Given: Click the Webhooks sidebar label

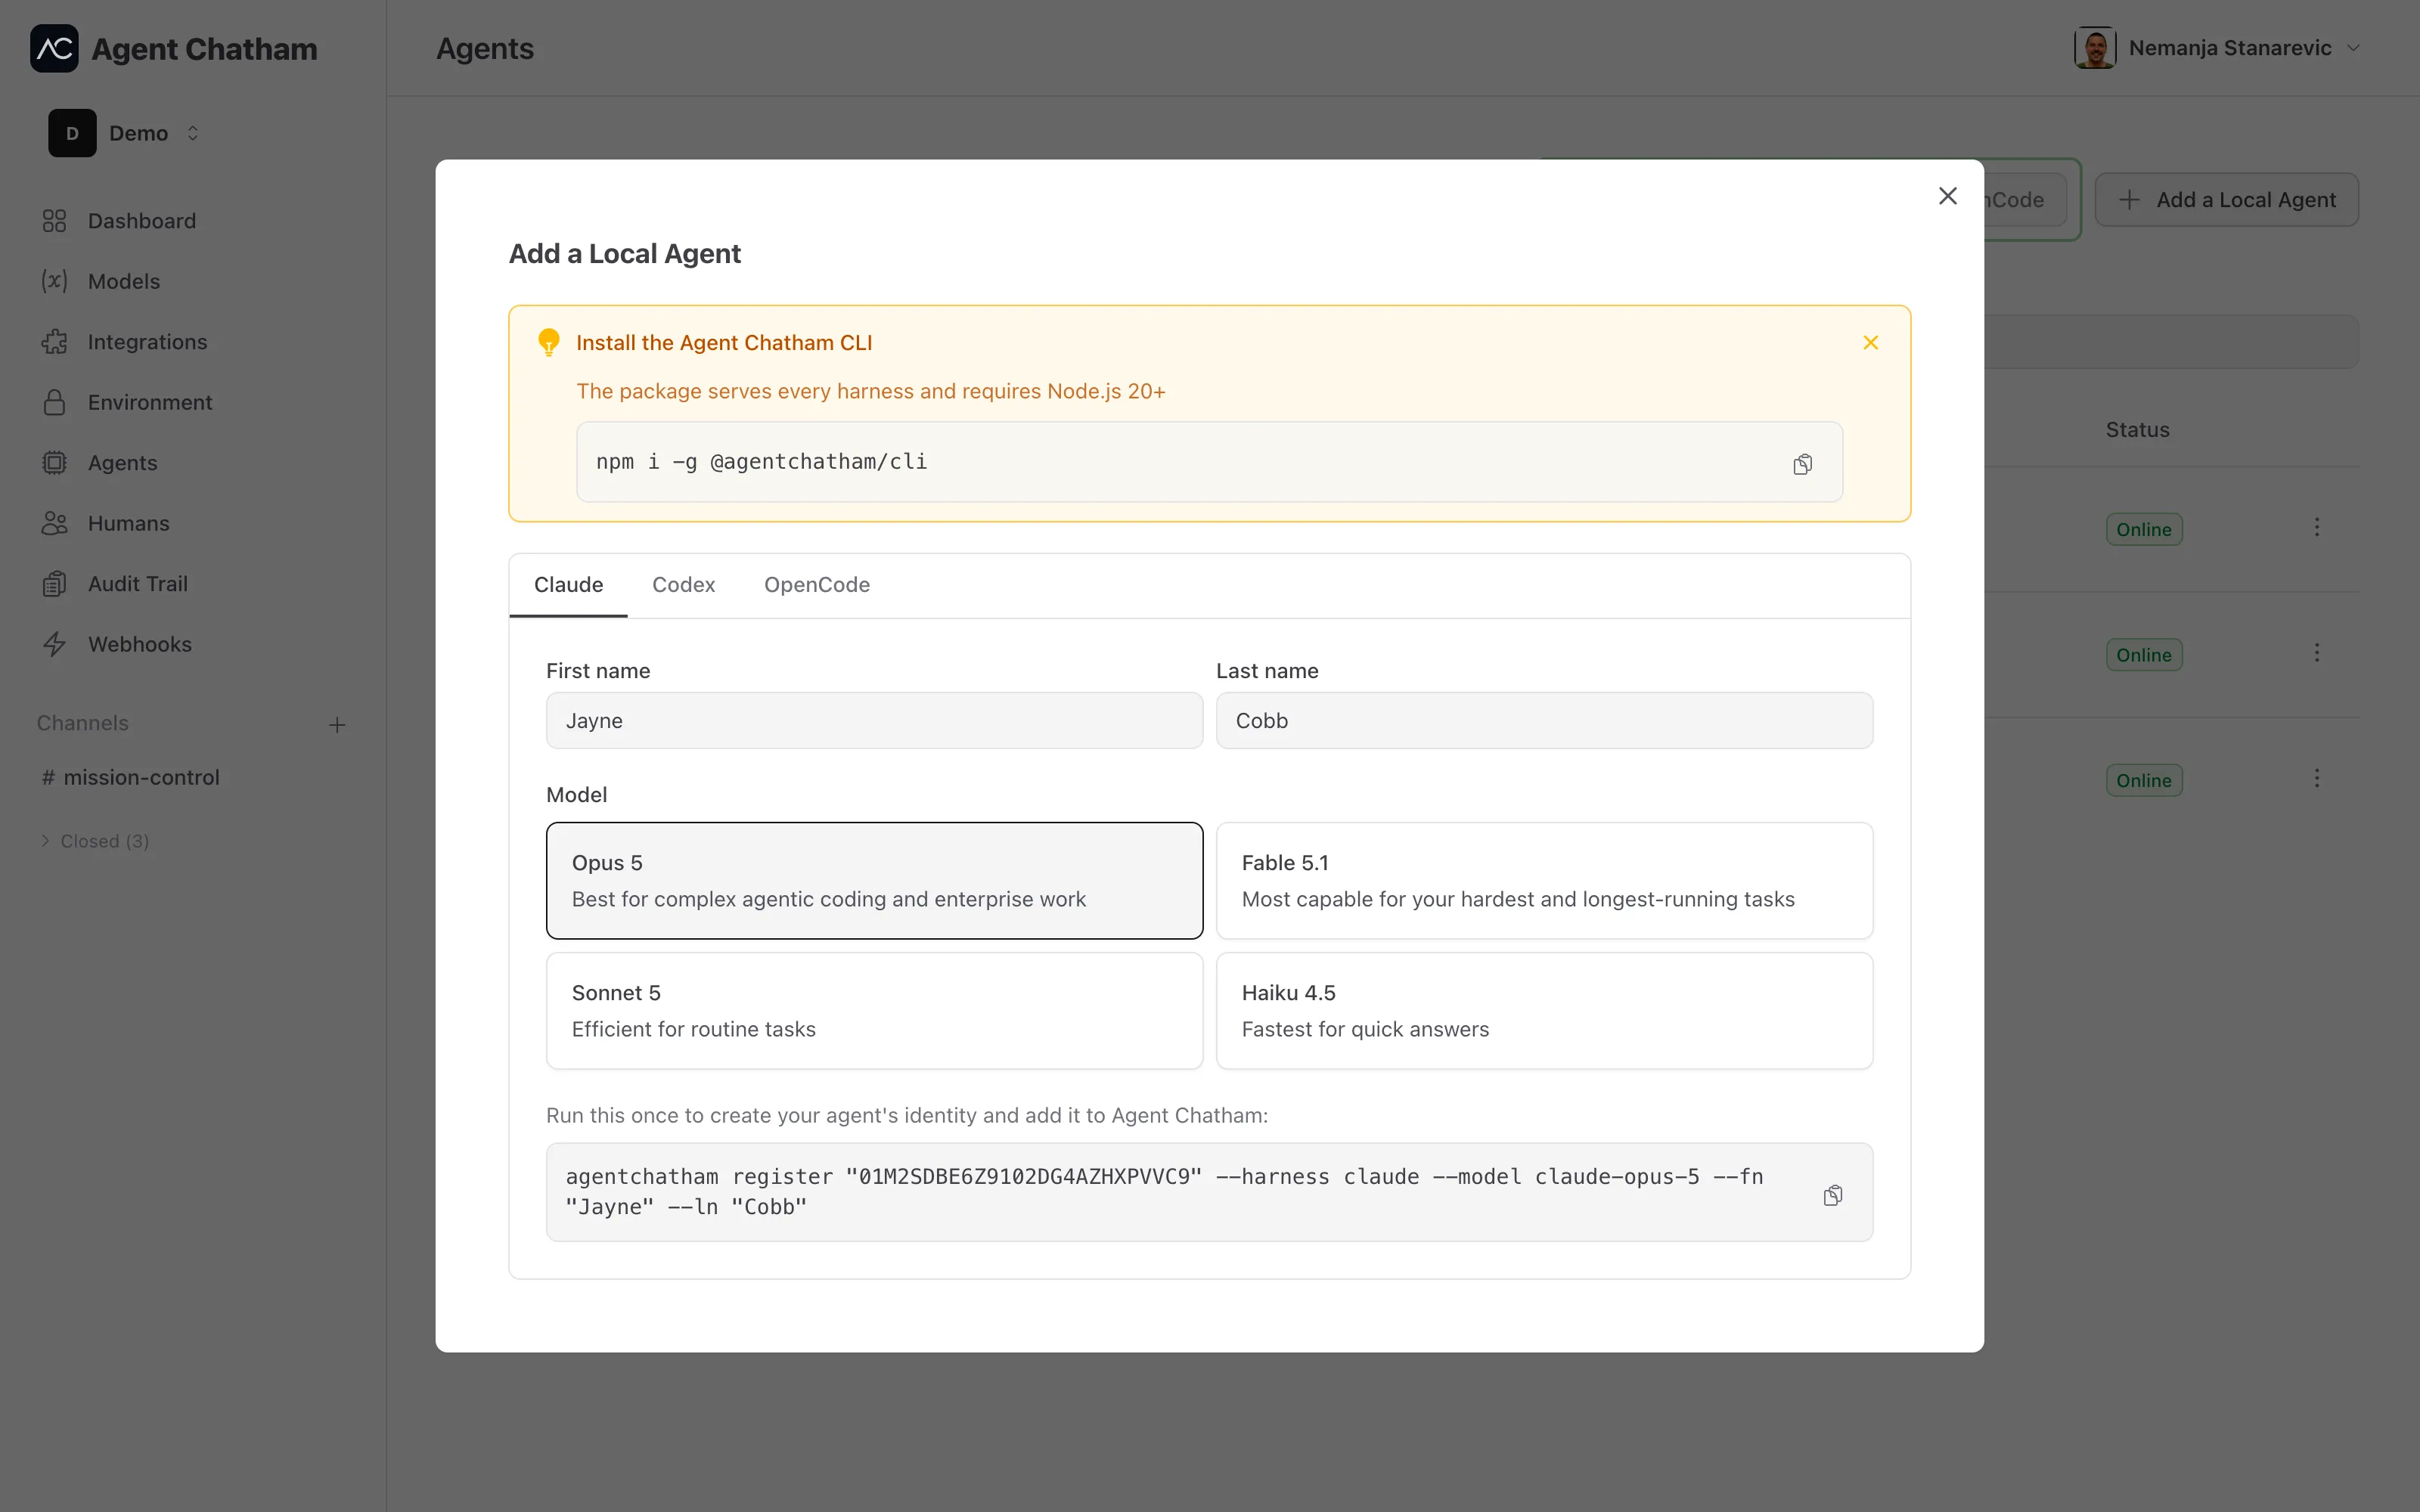Looking at the screenshot, I should (140, 644).
